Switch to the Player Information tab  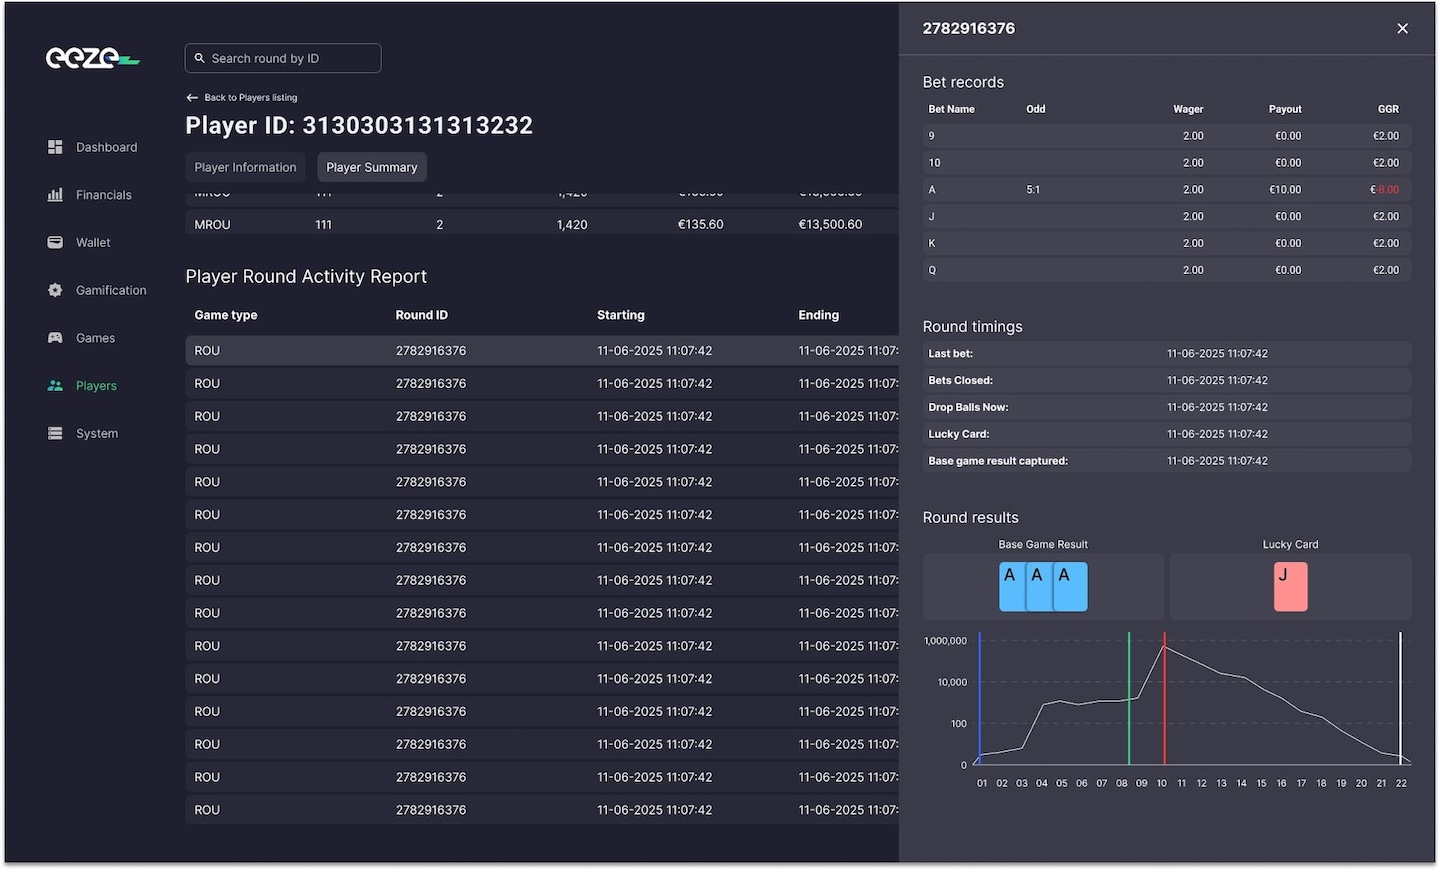coord(245,167)
